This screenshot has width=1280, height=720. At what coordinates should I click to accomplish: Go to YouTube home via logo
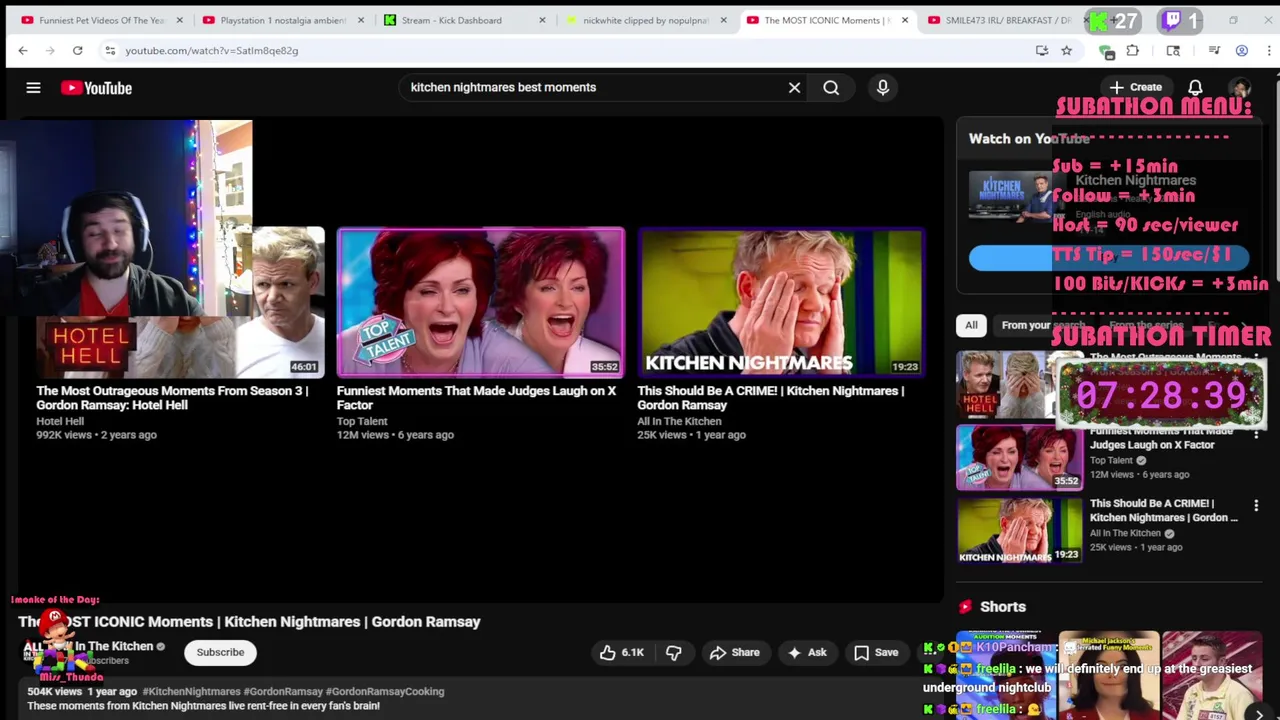(x=96, y=88)
